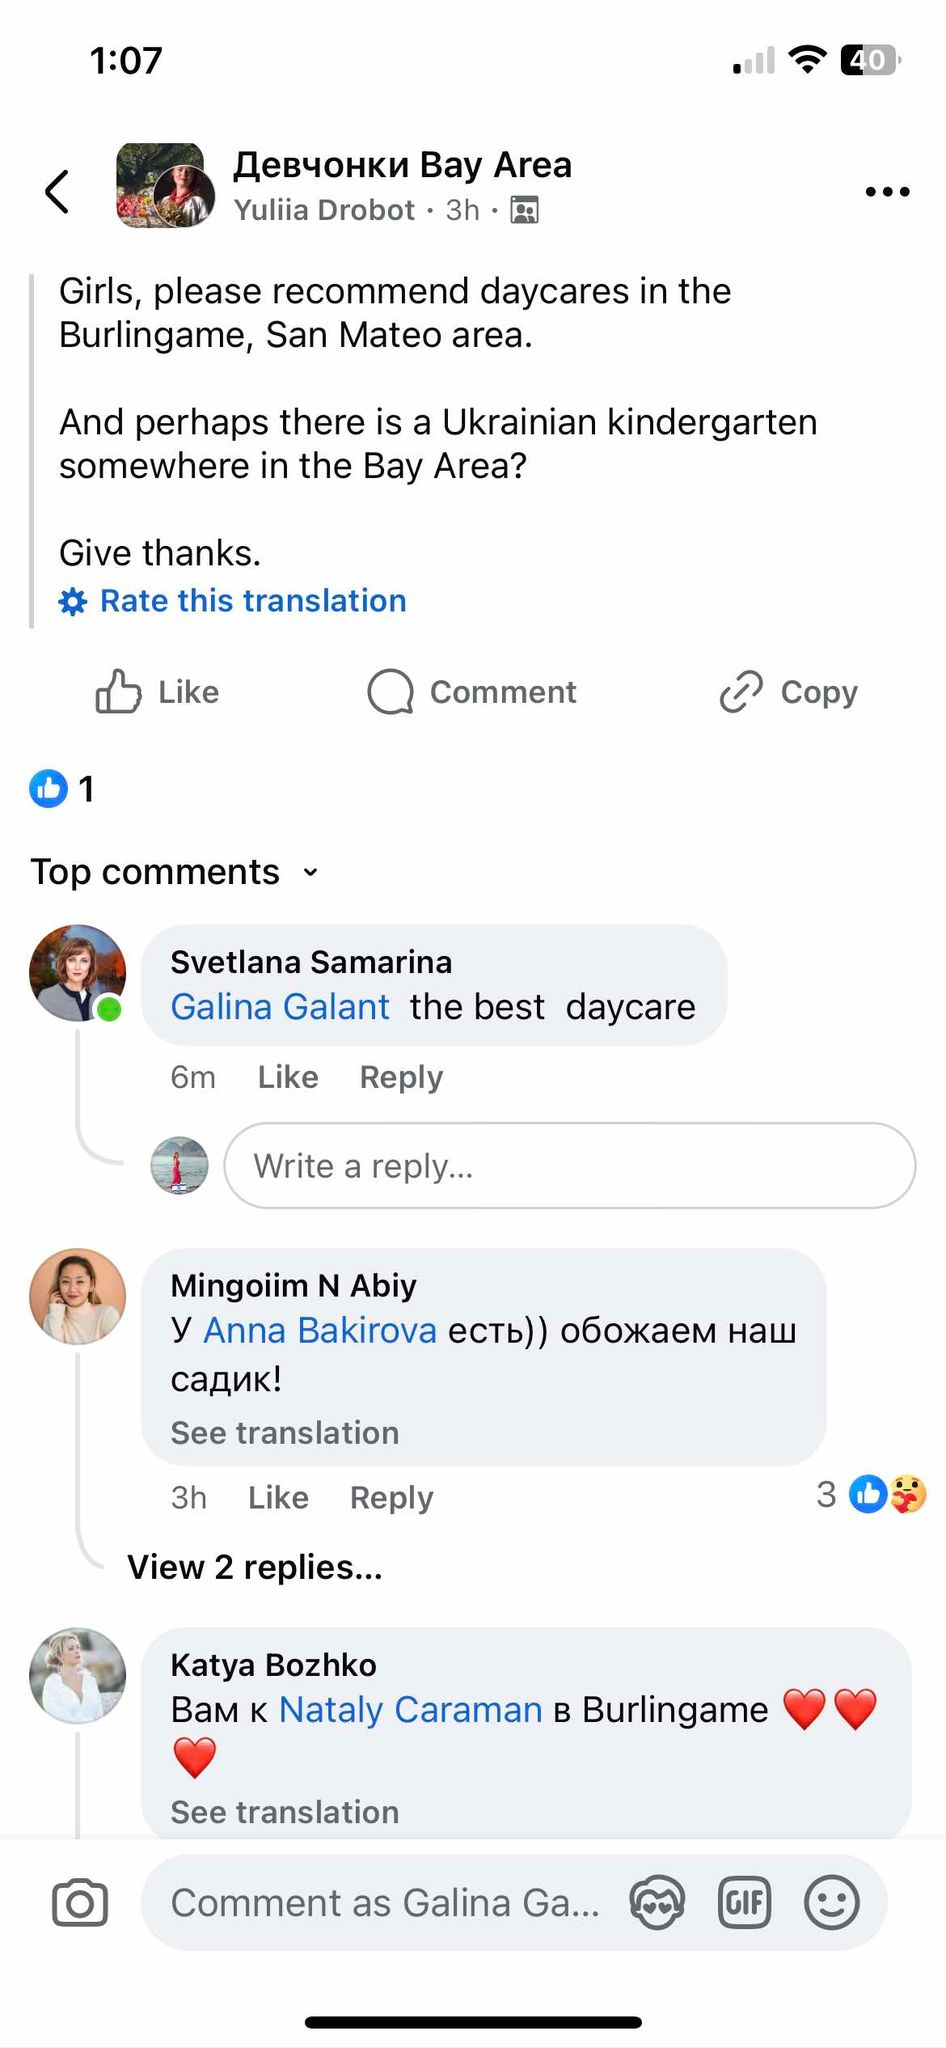Copy the post link
This screenshot has width=946, height=2048.
(789, 692)
